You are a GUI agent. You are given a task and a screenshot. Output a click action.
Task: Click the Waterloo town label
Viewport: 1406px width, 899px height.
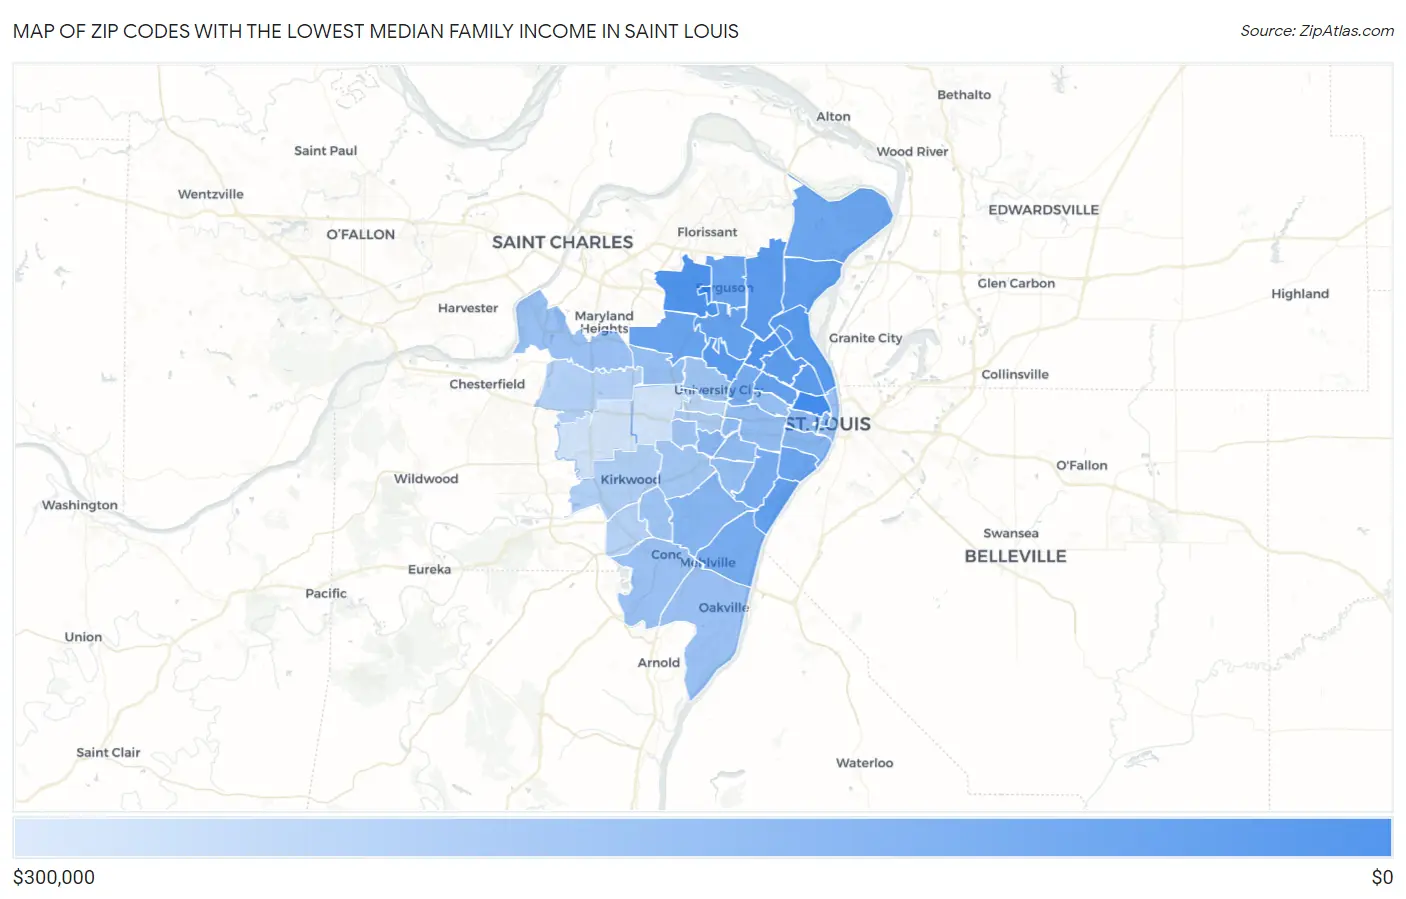[x=865, y=763]
